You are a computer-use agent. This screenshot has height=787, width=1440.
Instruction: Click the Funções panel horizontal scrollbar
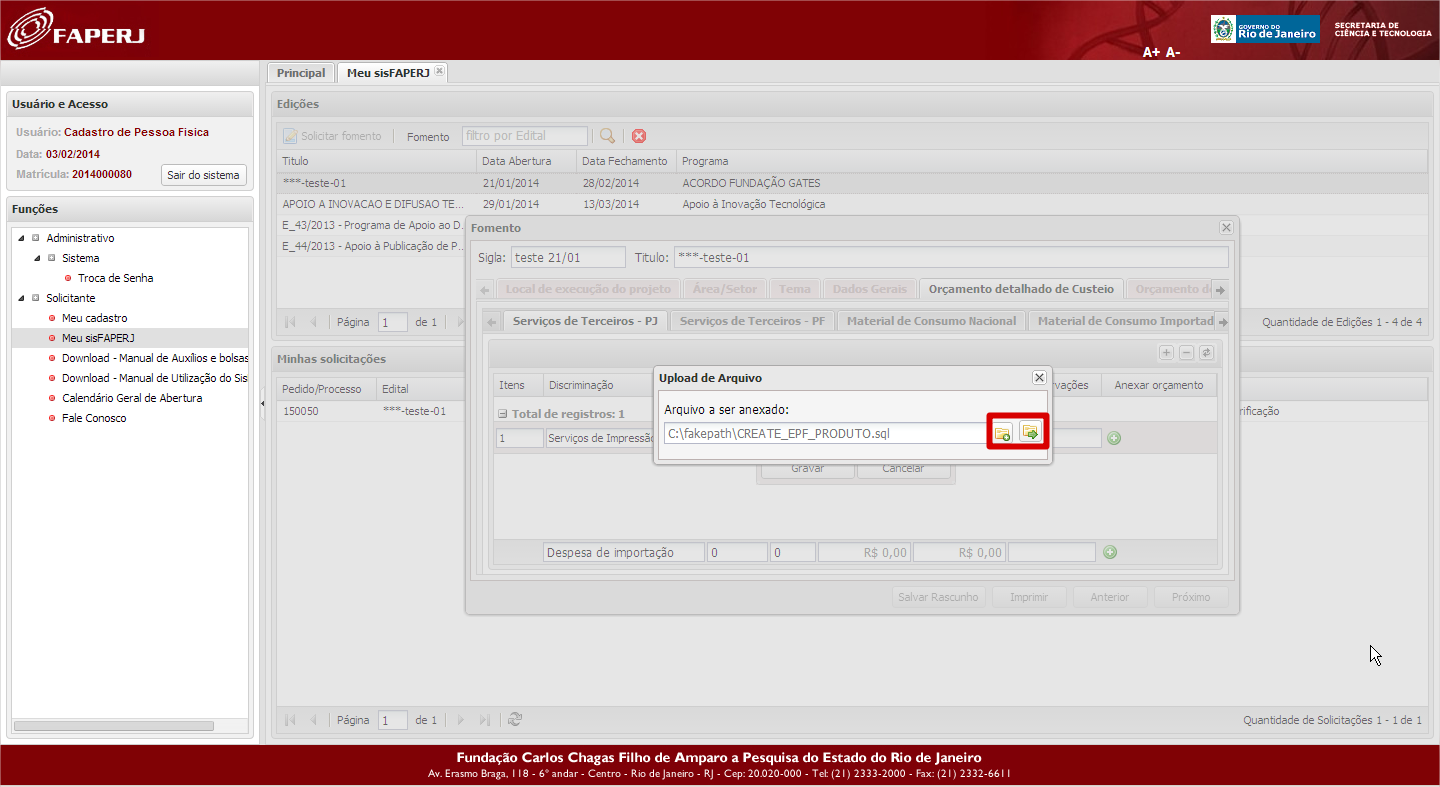coord(113,726)
